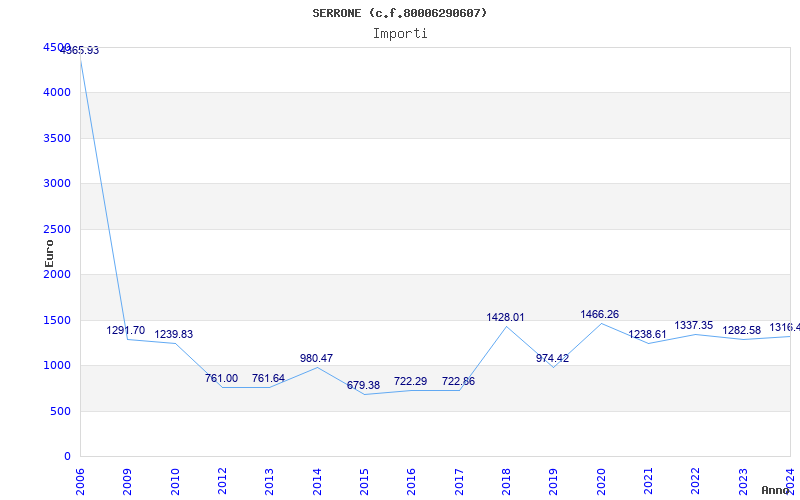Click the 722.86 data label

(x=458, y=381)
